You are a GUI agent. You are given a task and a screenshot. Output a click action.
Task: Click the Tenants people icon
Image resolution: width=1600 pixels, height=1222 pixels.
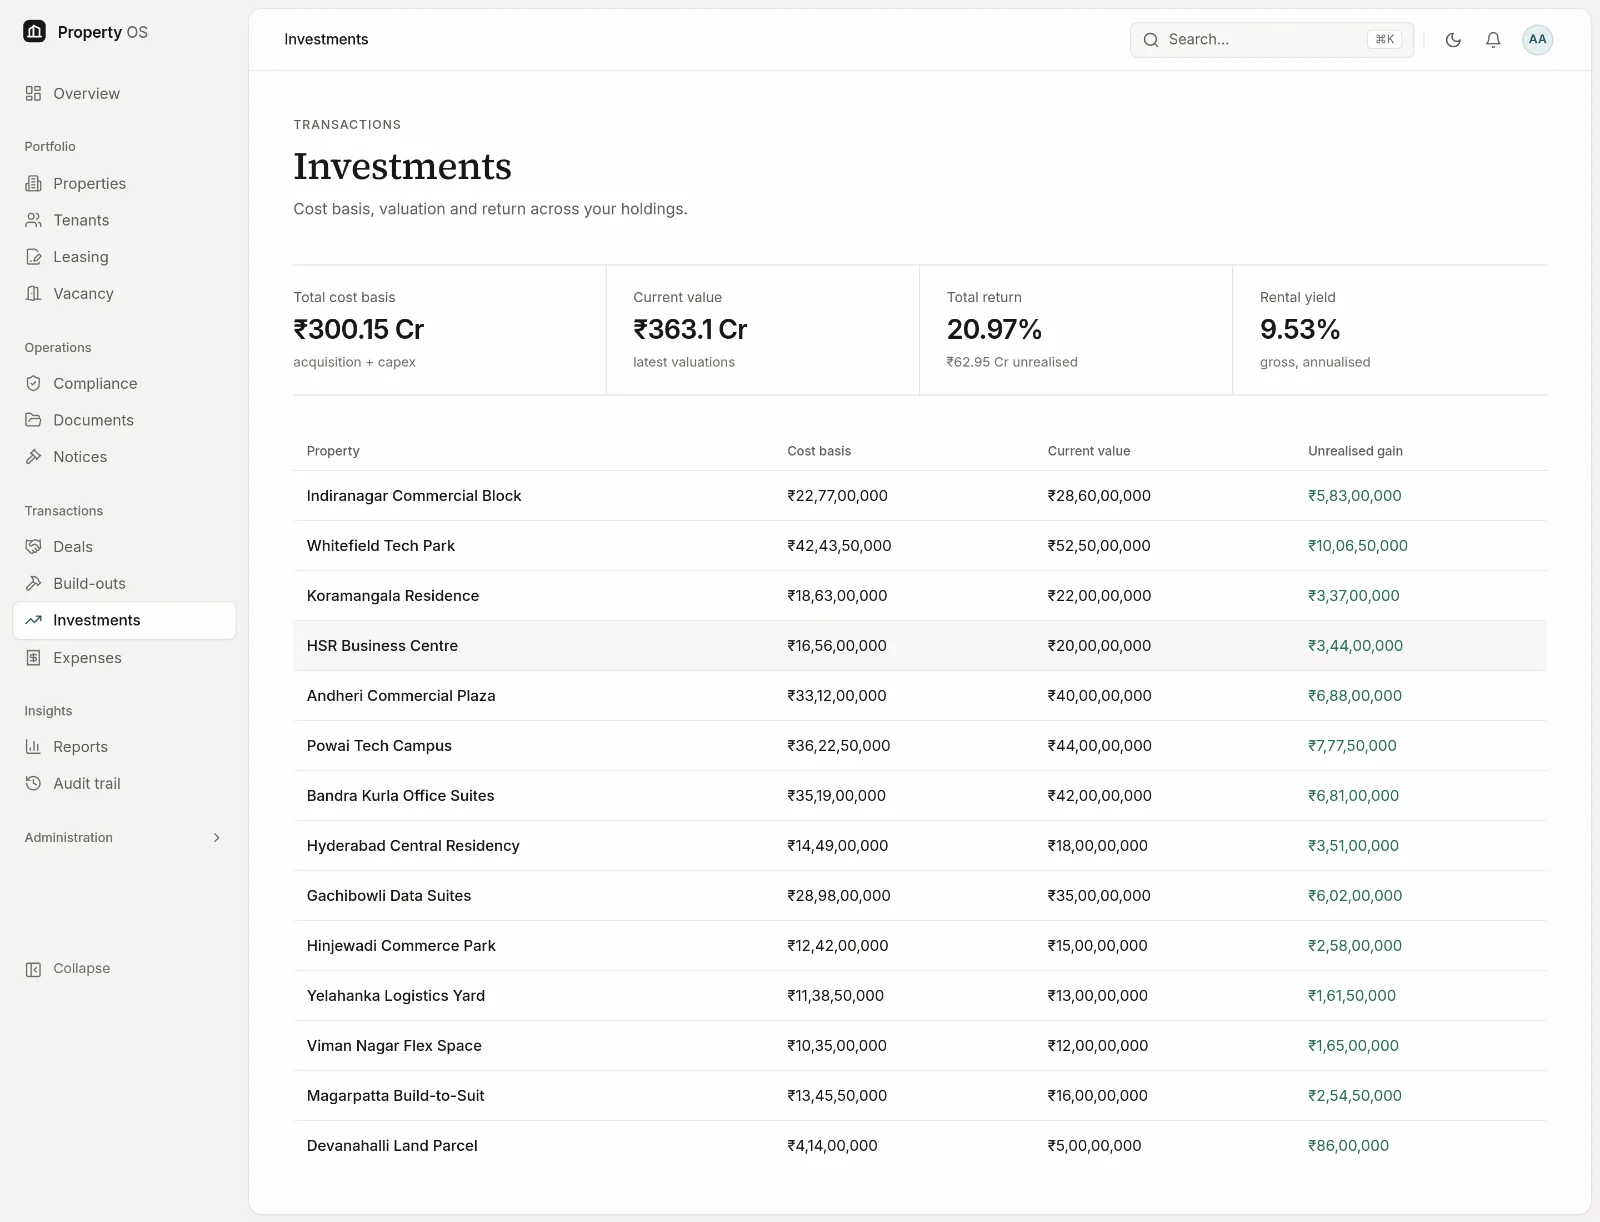point(33,220)
